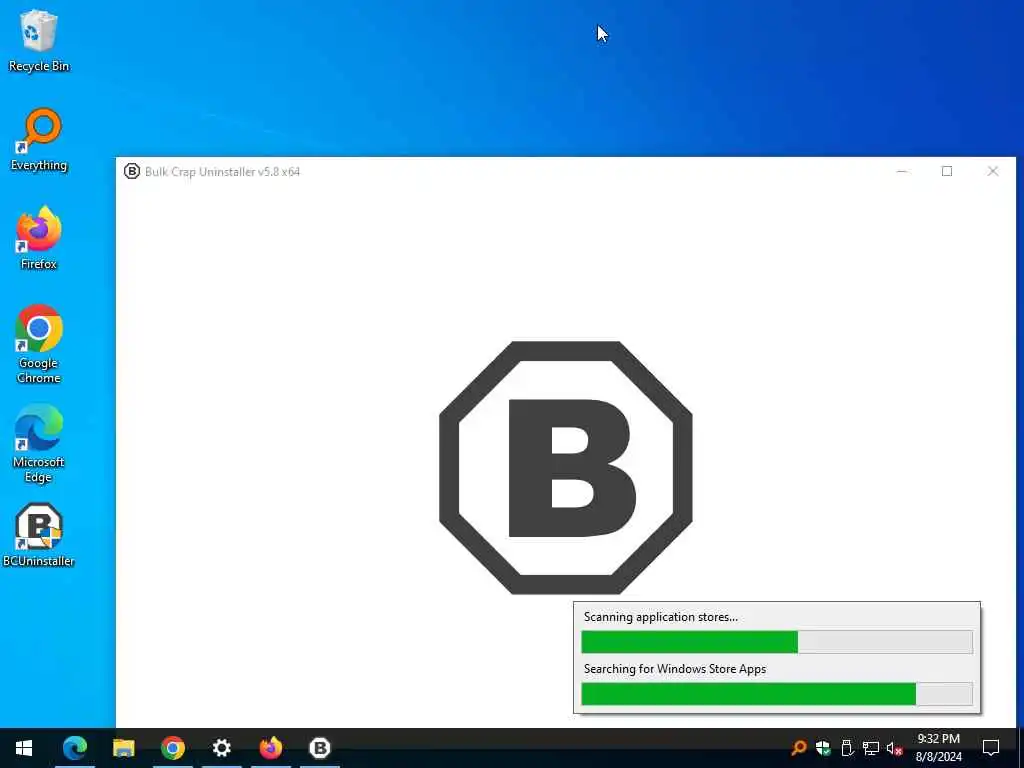
Task: Open the network status tray icon
Action: tap(871, 748)
